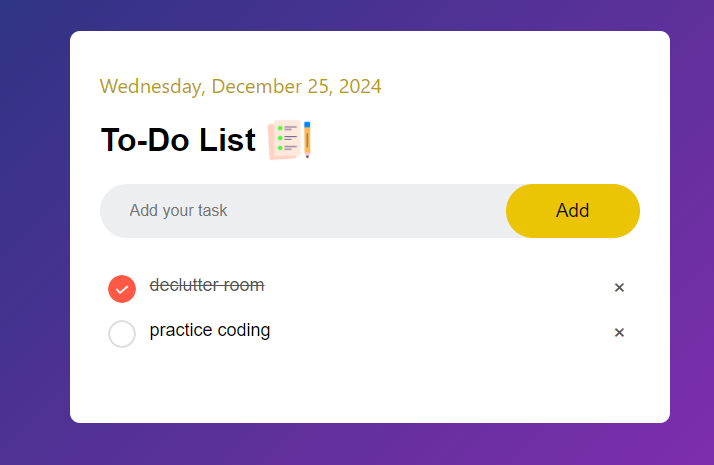Click the year "2024" in the date
Image resolution: width=714 pixels, height=465 pixels.
[360, 86]
